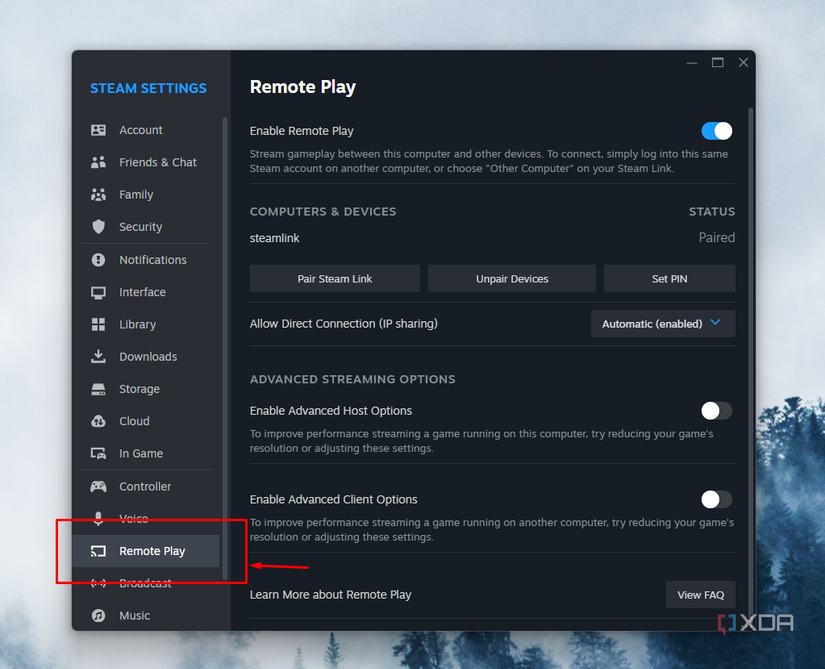
Task: Select Library in the settings sidebar
Action: [x=146, y=325]
